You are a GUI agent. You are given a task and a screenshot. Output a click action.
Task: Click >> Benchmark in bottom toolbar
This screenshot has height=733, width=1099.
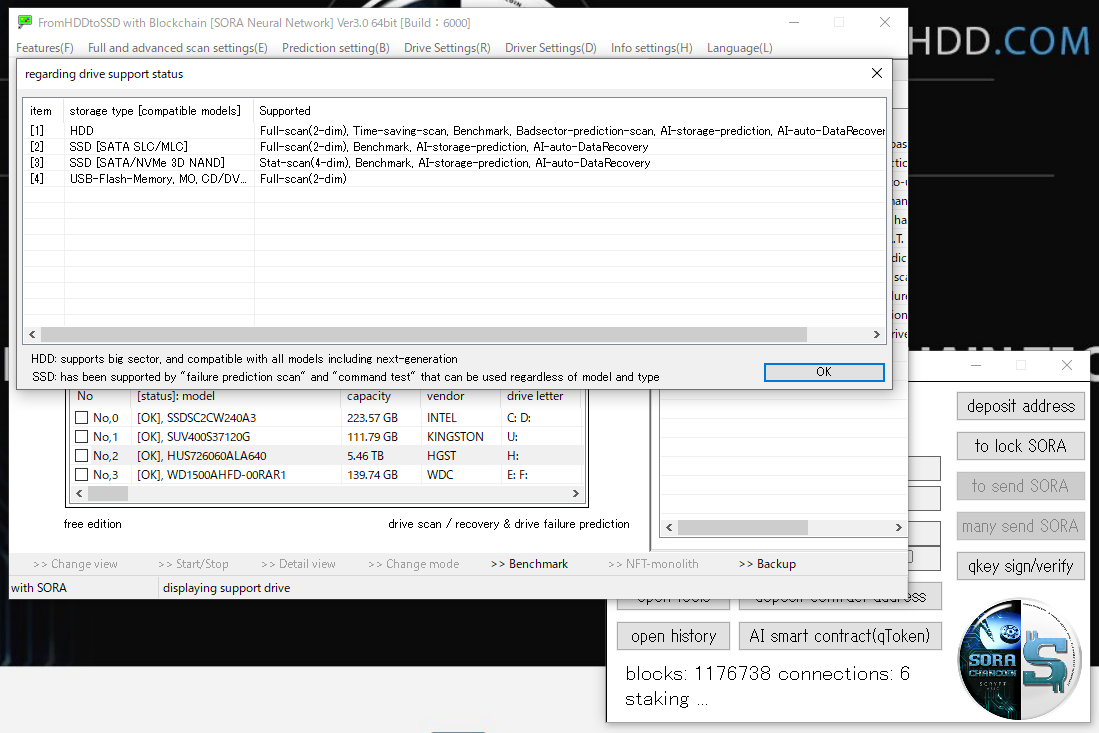click(x=529, y=564)
